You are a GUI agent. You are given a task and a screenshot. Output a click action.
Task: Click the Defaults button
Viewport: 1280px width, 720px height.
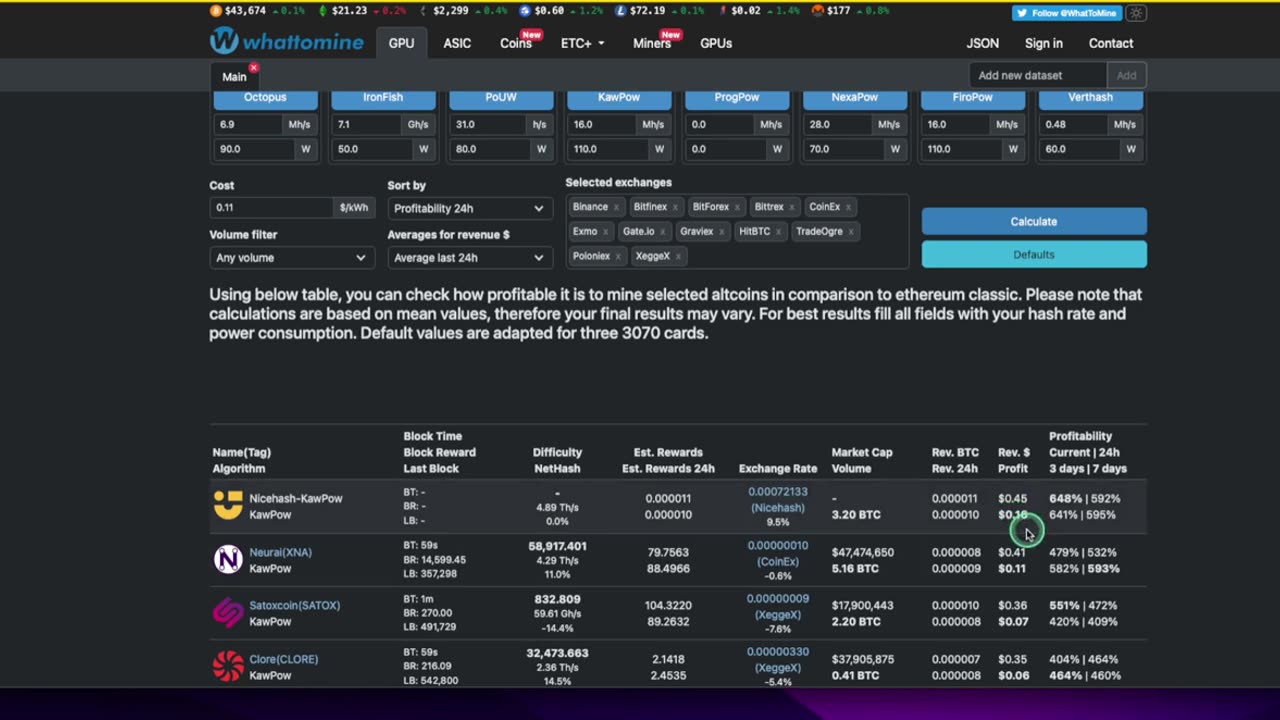1034,254
